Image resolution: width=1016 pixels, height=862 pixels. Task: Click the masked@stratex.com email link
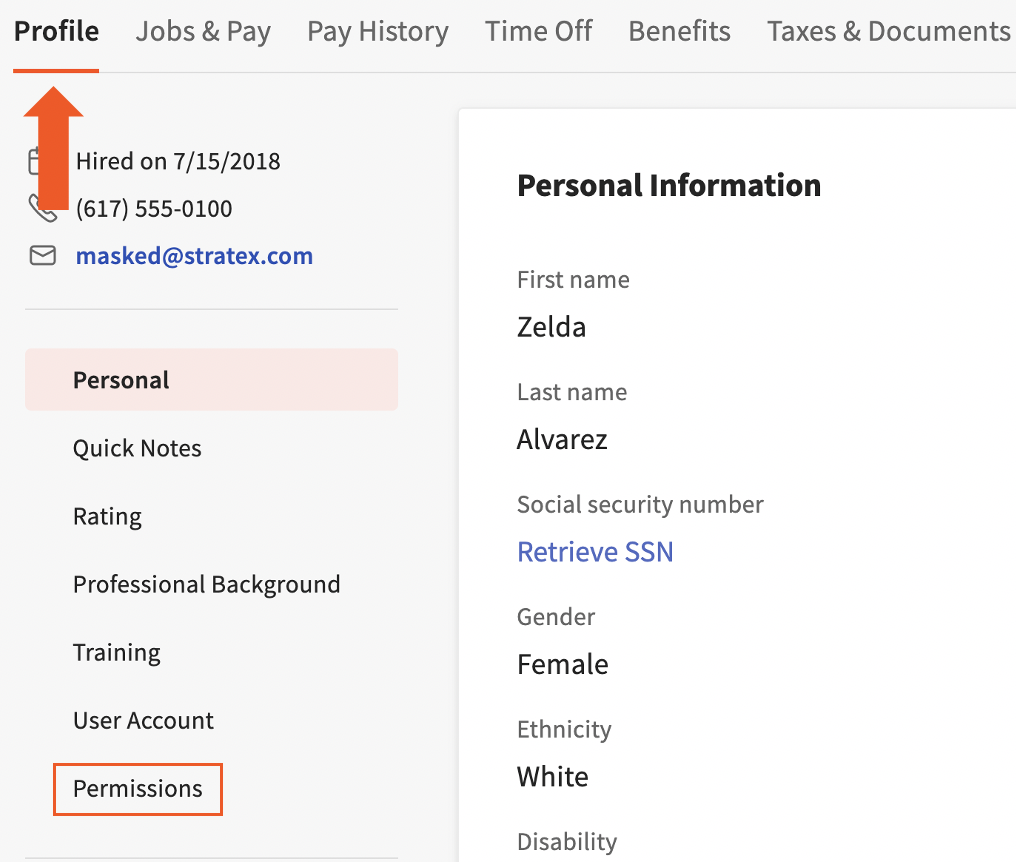coord(194,255)
